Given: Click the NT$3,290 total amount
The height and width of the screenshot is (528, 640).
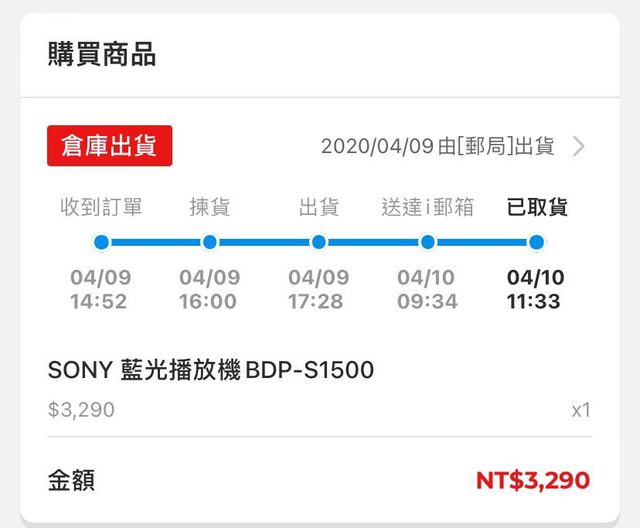Looking at the screenshot, I should click(532, 480).
